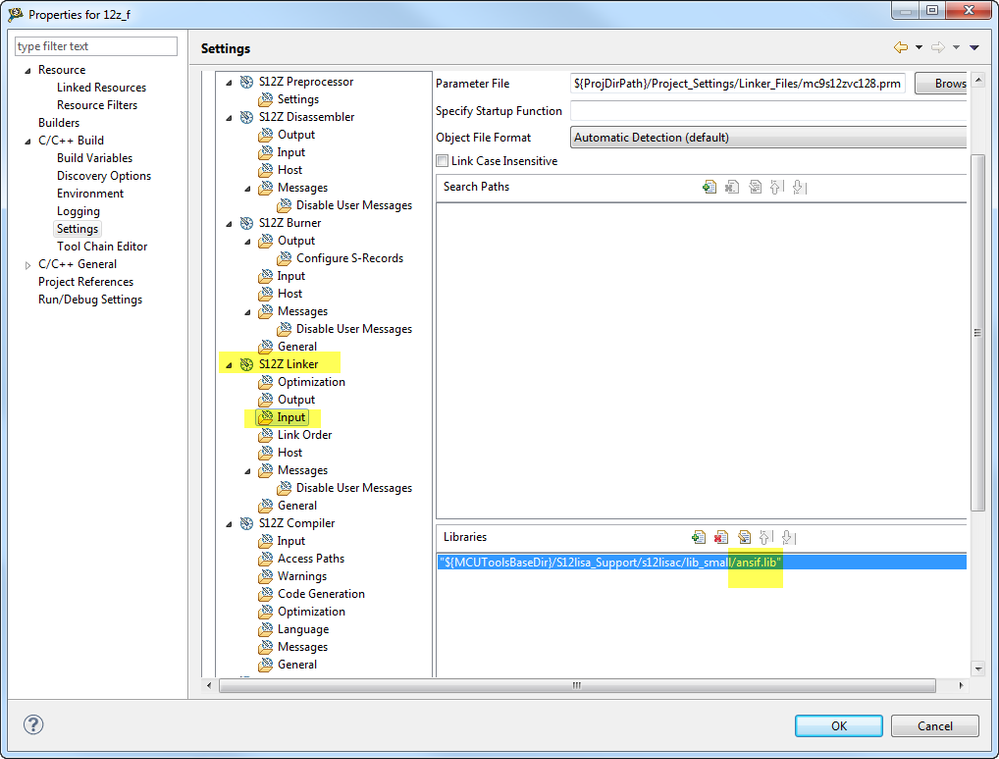Click the back navigation arrow icon

900,47
